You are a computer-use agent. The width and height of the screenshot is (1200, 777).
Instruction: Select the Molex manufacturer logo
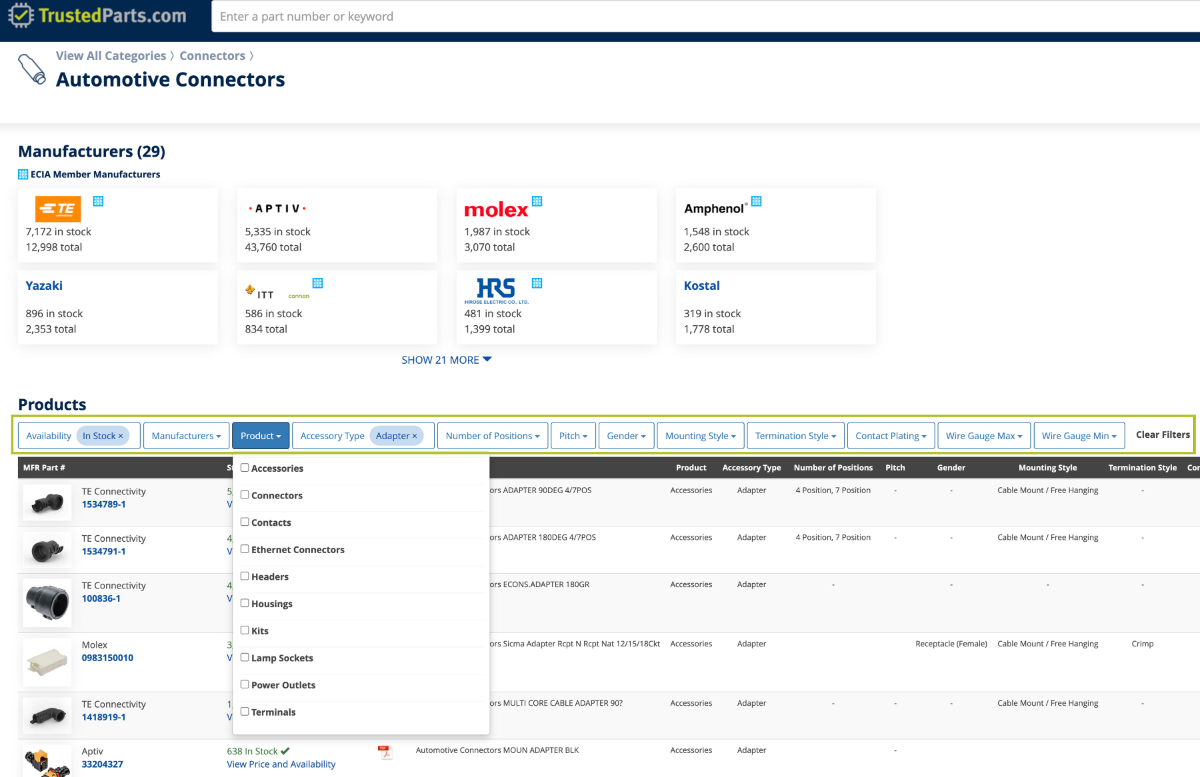click(496, 210)
